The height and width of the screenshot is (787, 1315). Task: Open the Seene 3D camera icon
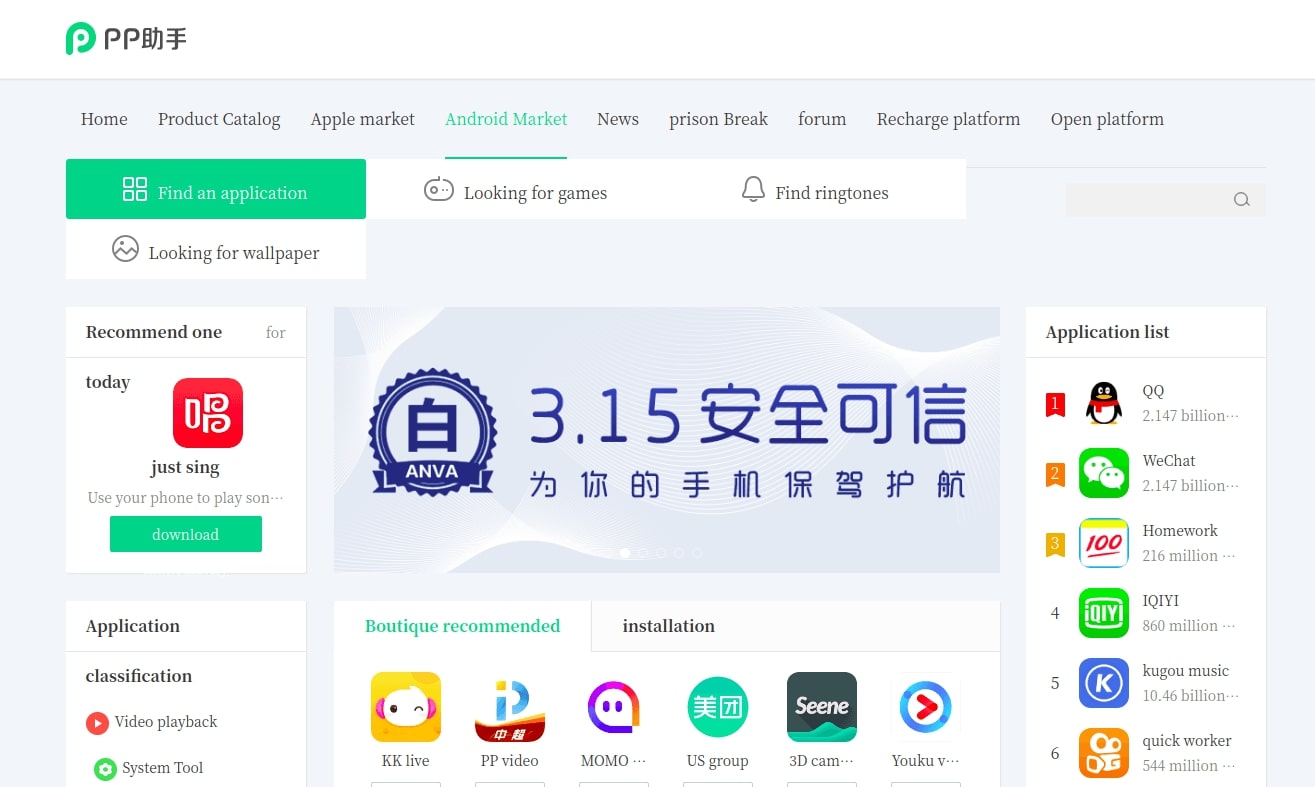tap(822, 707)
